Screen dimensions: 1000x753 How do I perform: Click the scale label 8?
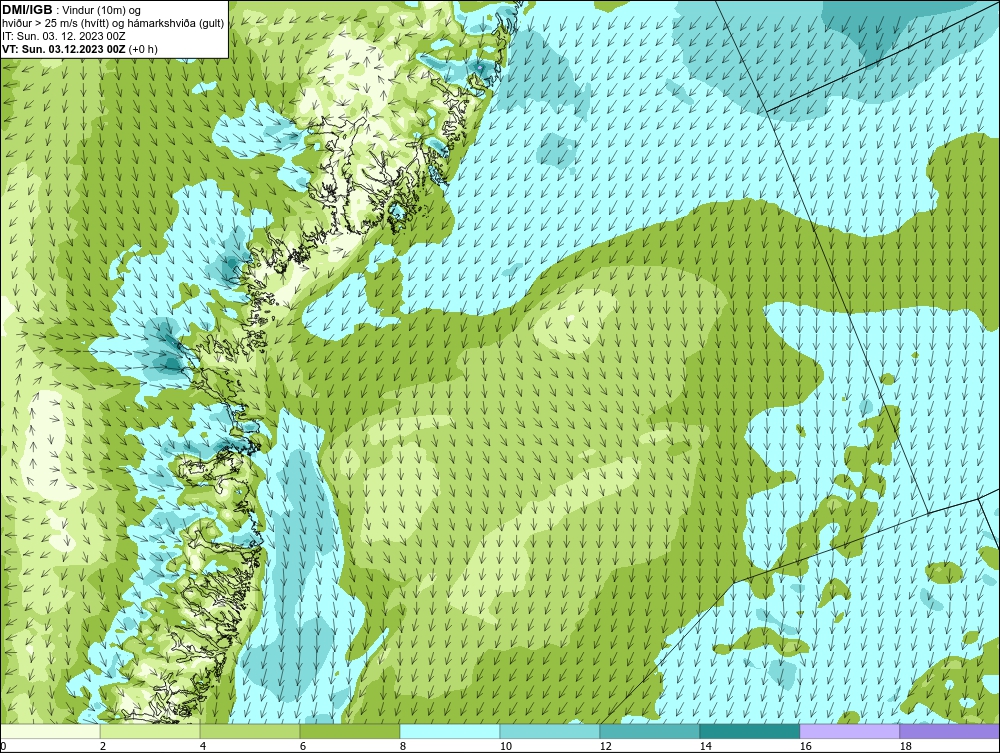click(x=402, y=746)
